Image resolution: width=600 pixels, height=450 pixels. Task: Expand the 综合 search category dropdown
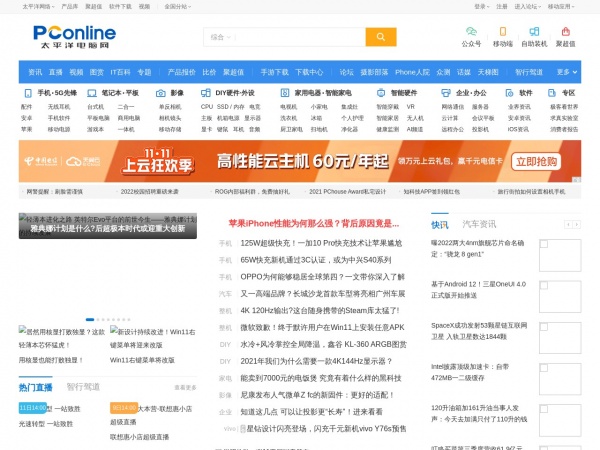(x=221, y=37)
